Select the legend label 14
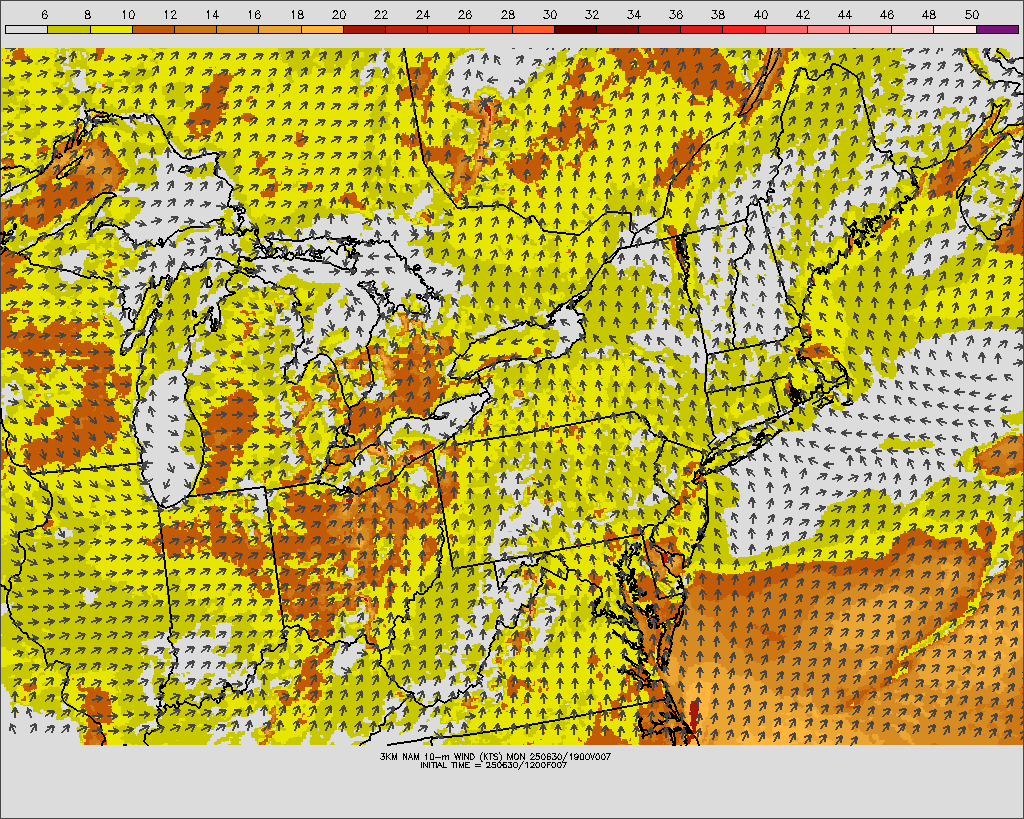 (x=212, y=14)
